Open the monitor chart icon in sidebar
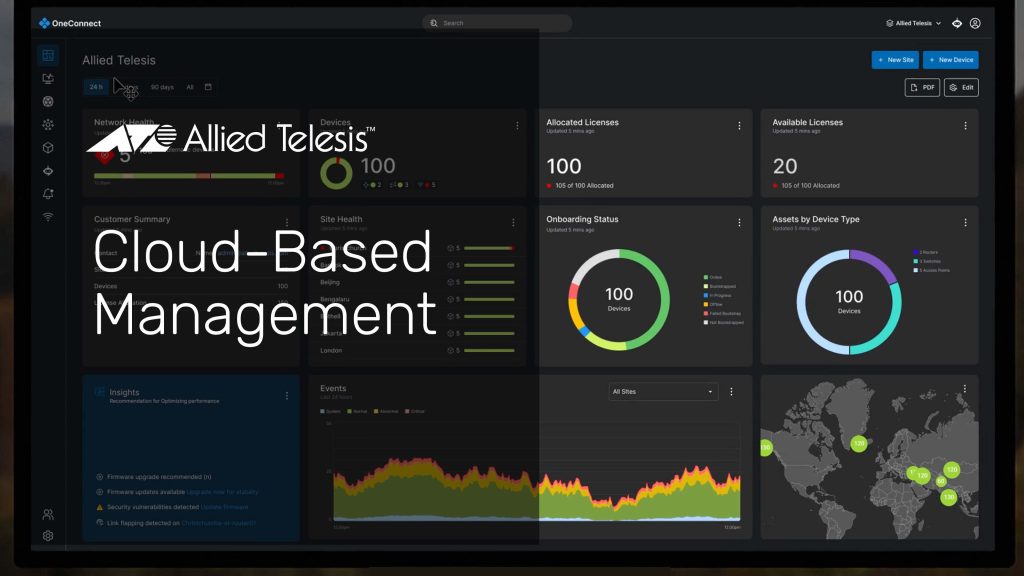The image size is (1024, 576). tap(48, 79)
